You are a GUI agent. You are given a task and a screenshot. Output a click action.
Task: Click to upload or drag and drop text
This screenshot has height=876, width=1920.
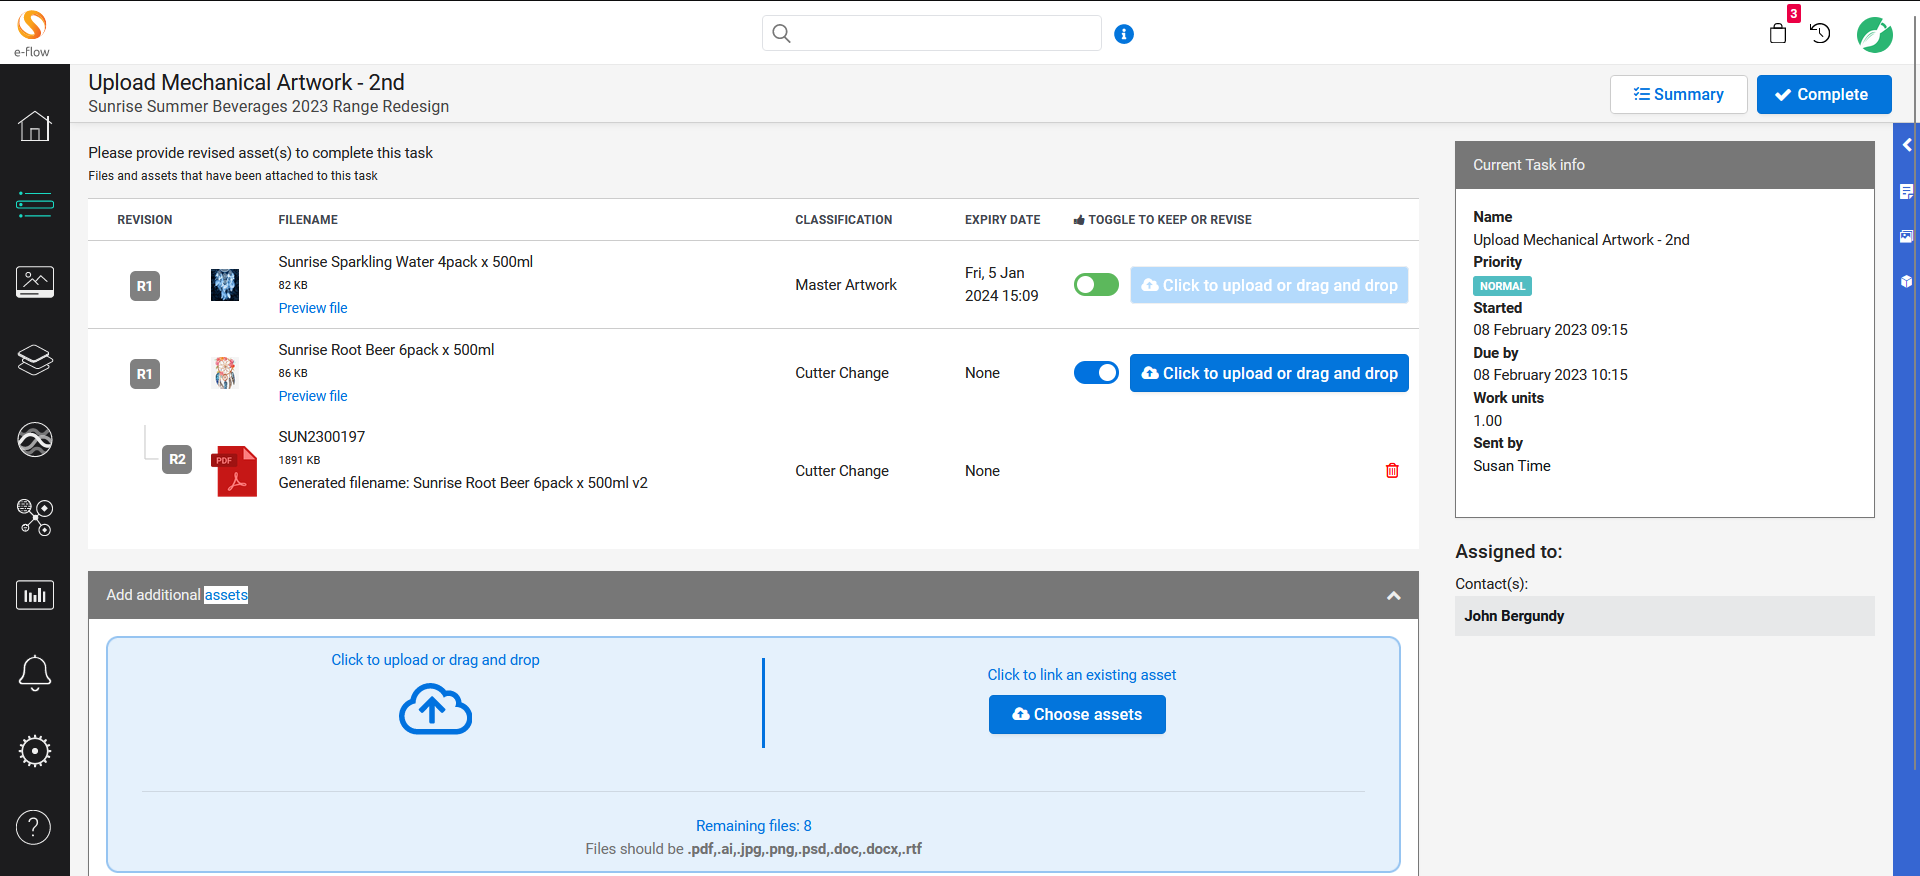point(435,660)
